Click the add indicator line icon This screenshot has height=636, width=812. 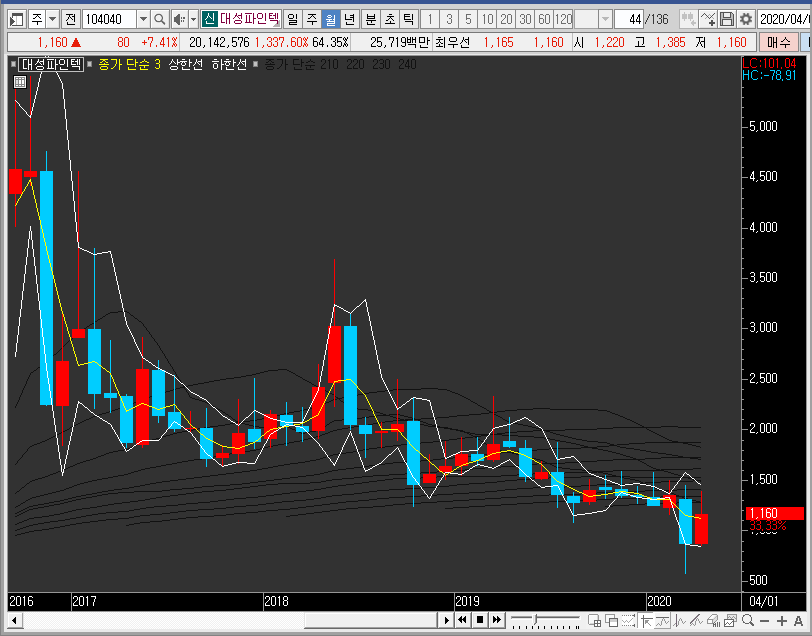707,20
